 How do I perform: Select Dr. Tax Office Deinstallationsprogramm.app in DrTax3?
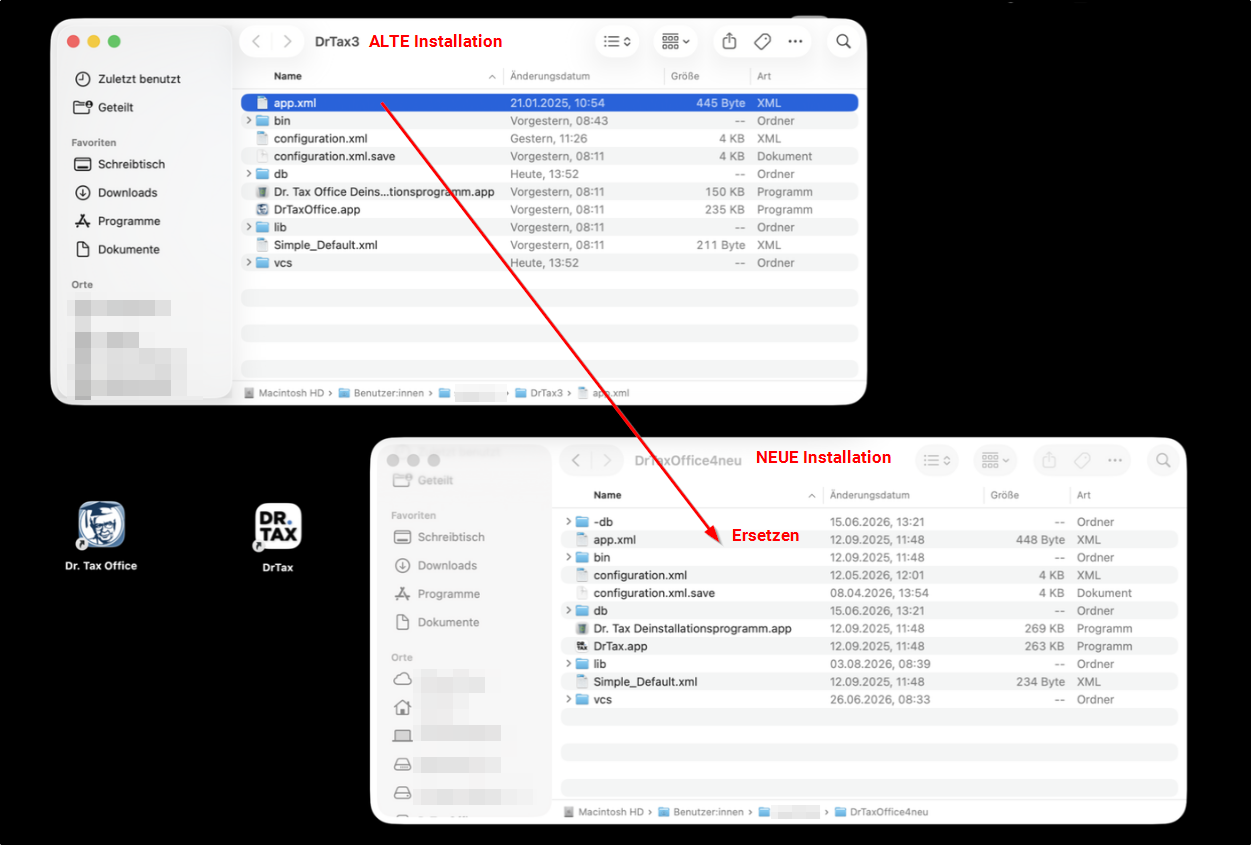[549, 192]
